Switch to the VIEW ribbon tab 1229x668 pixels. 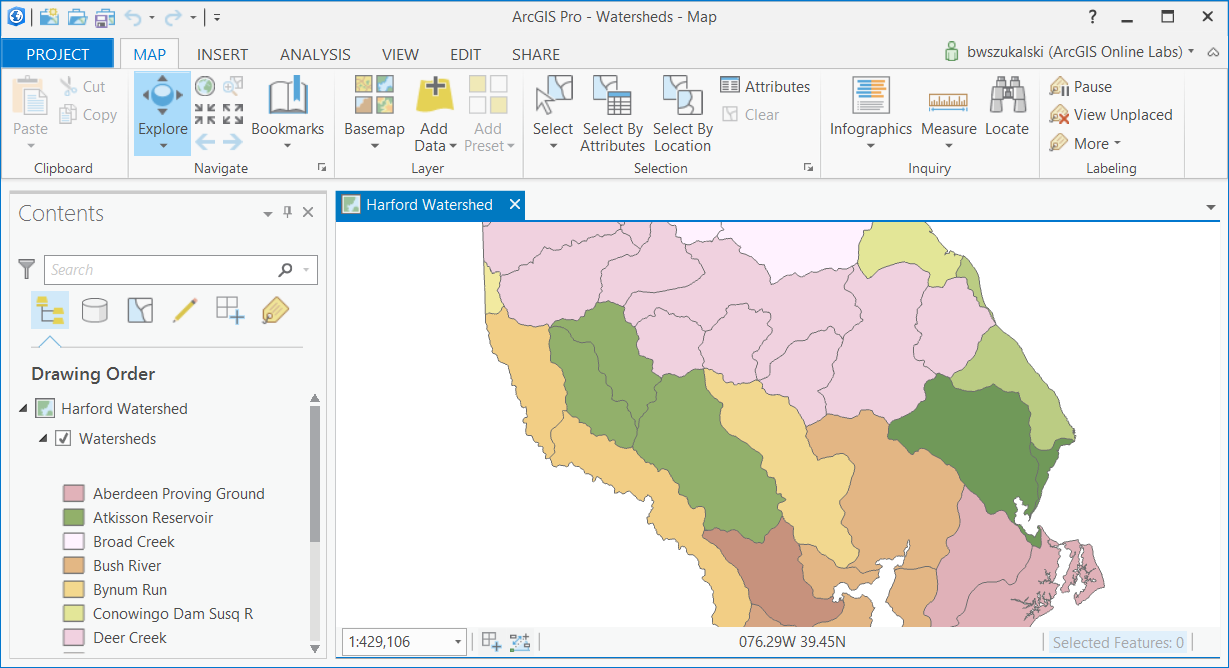coord(400,54)
